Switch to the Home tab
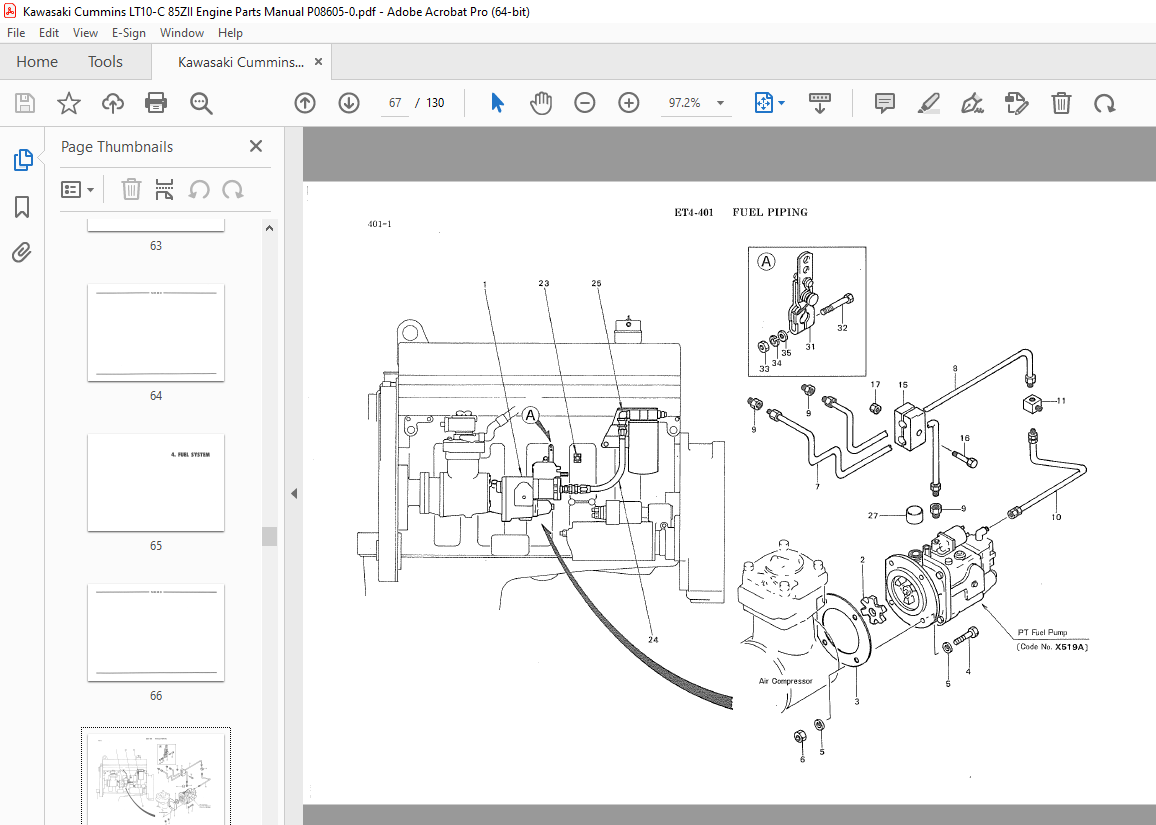Screen dimensions: 1156x825 [x=37, y=62]
